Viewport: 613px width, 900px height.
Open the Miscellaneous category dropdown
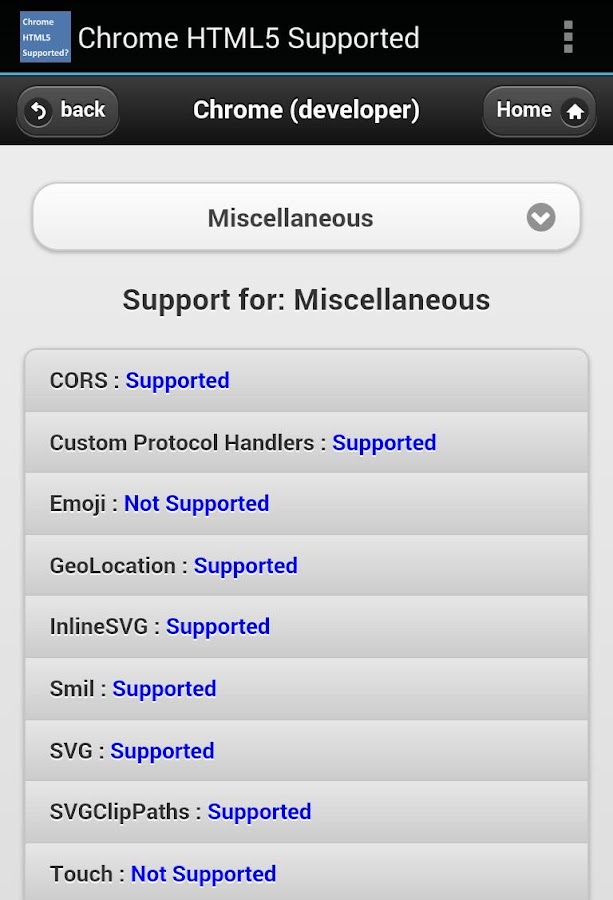click(x=290, y=218)
